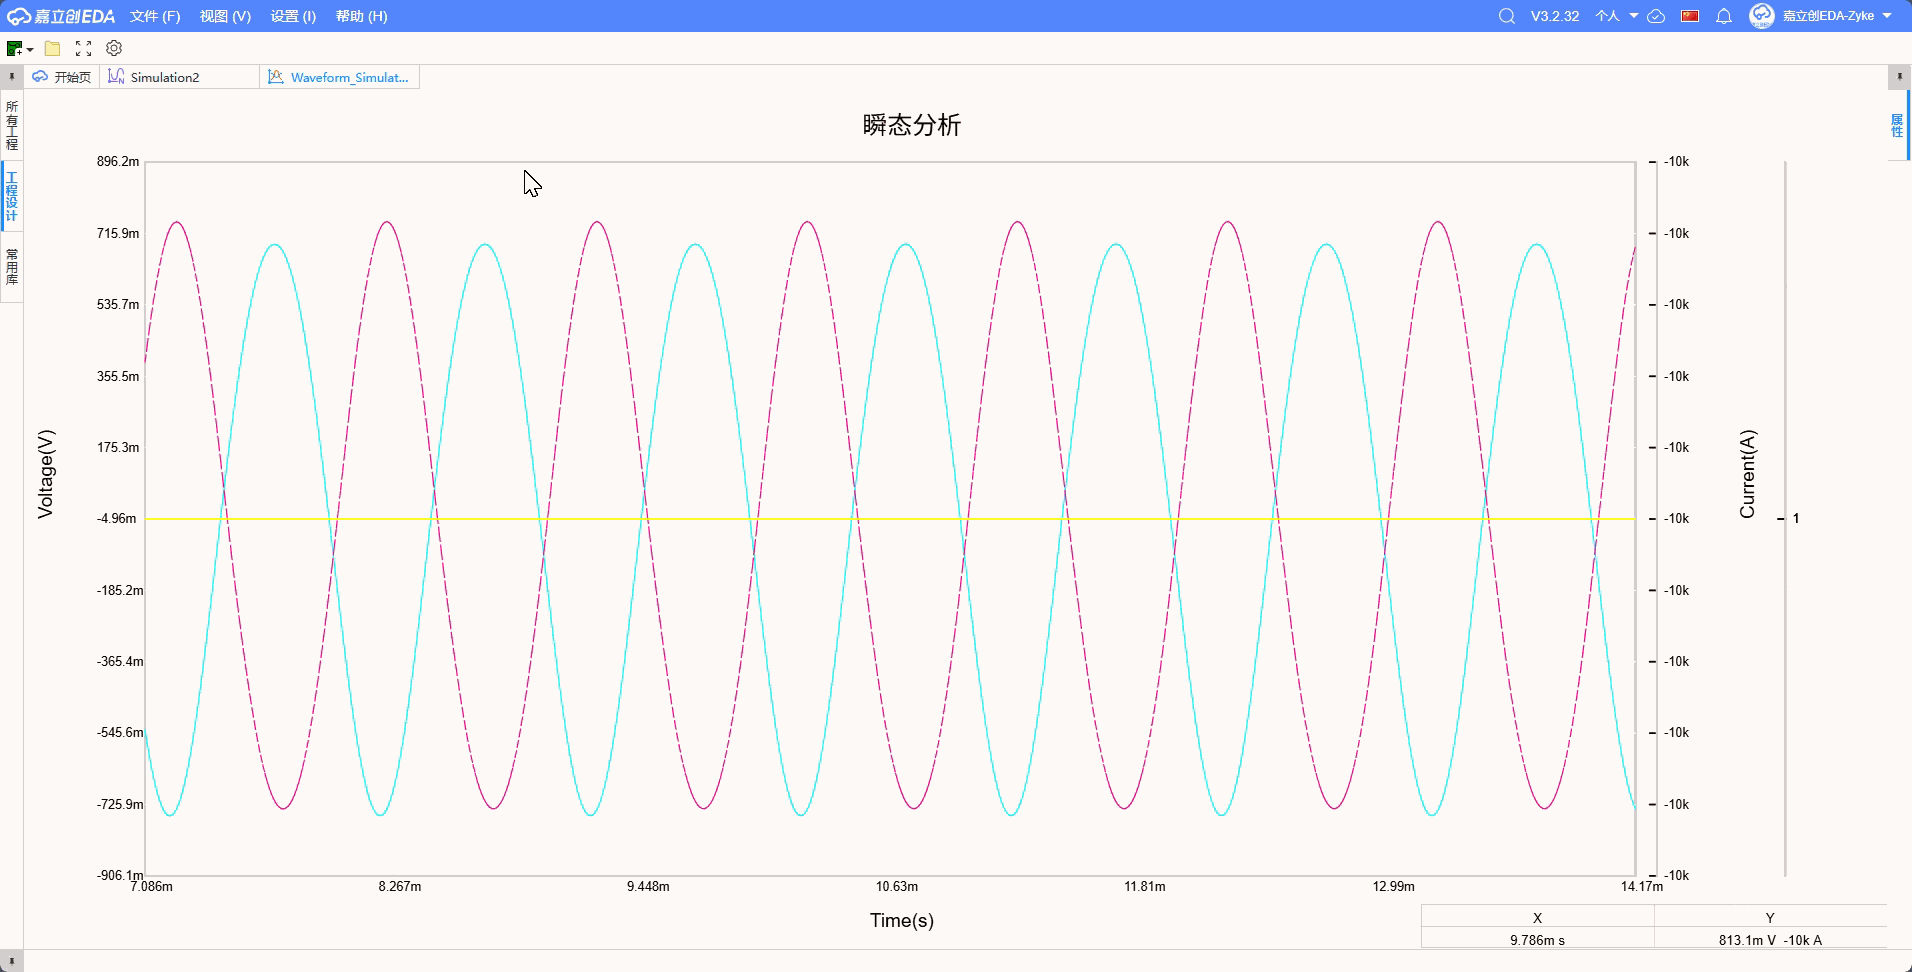Switch to the Simulation2 tab
Image resolution: width=1912 pixels, height=972 pixels.
click(165, 77)
